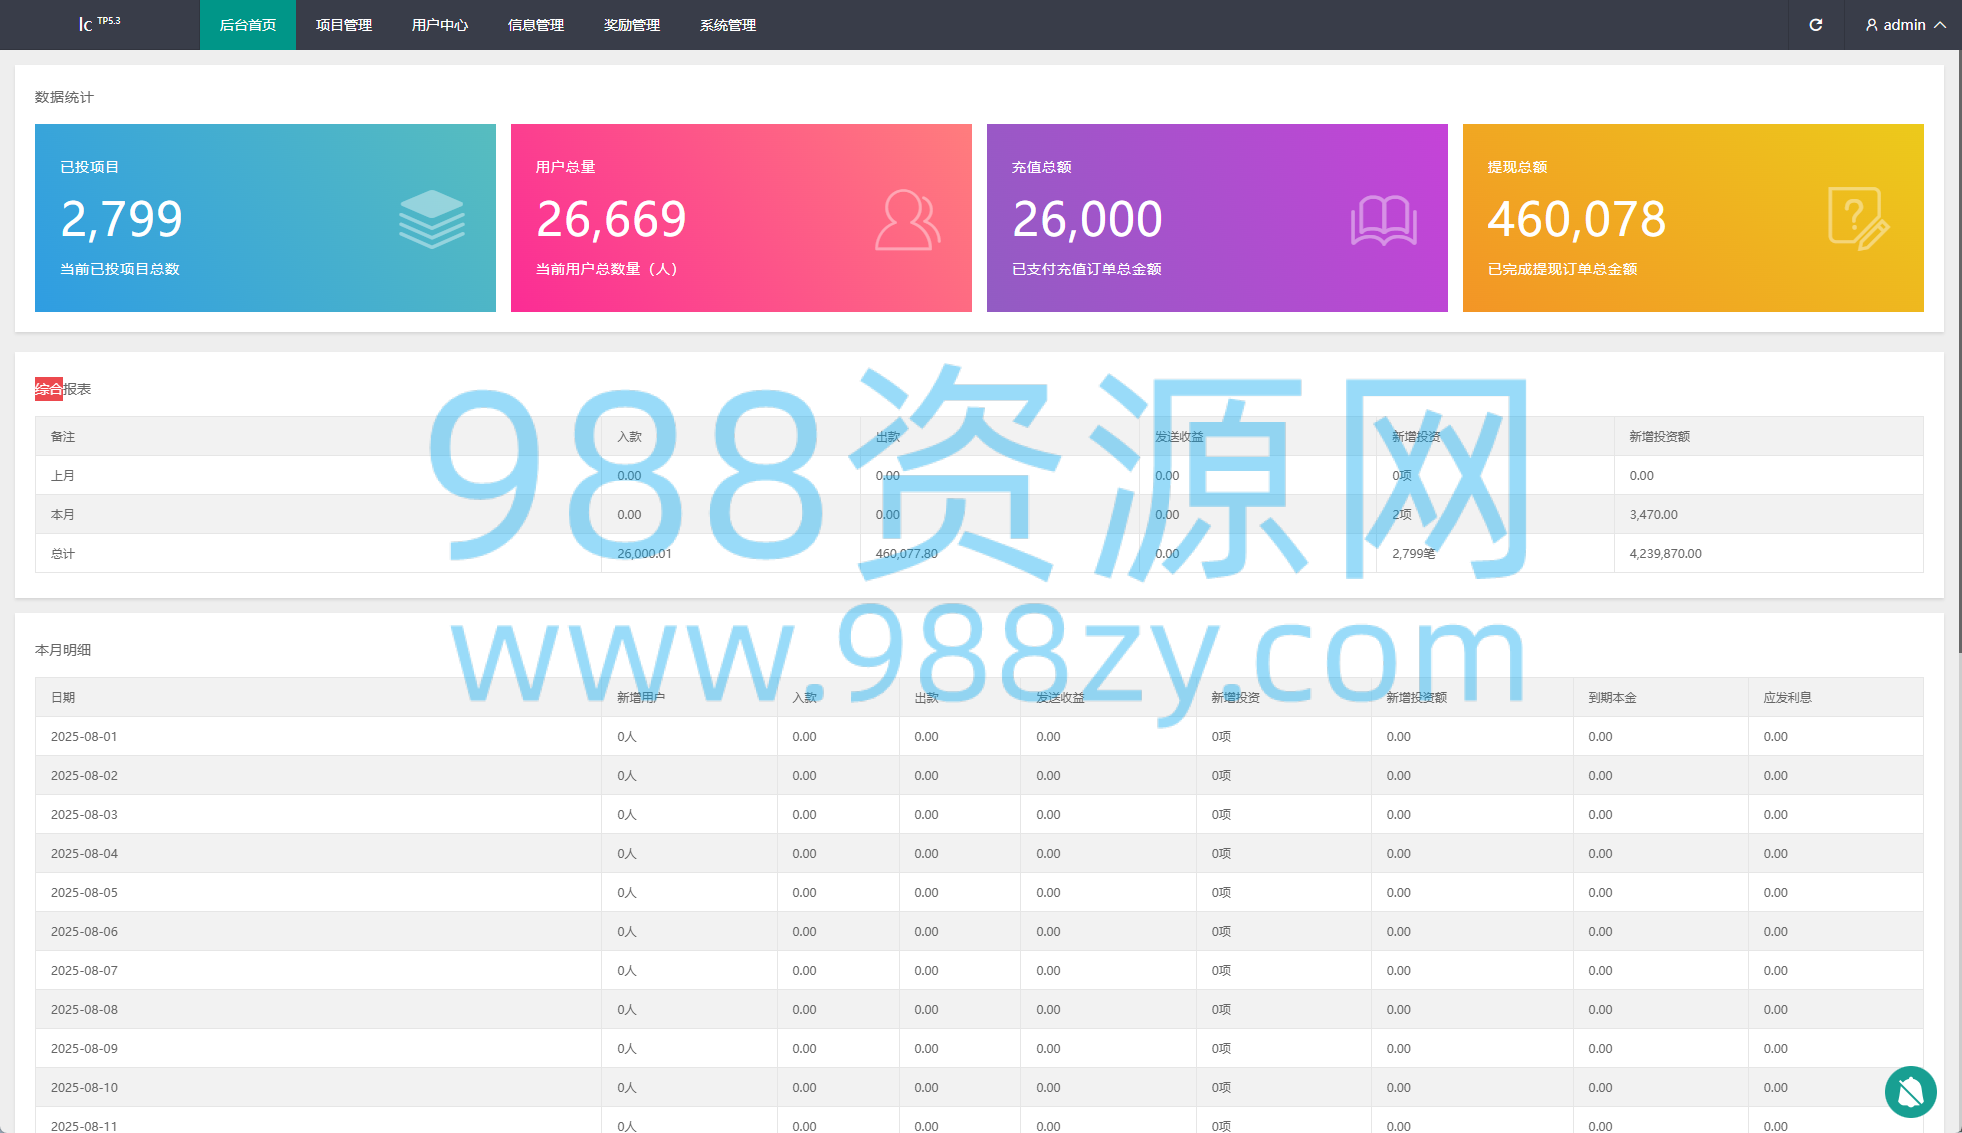1962x1133 pixels.
Task: Open the 项目管理 menu
Action: 344,25
